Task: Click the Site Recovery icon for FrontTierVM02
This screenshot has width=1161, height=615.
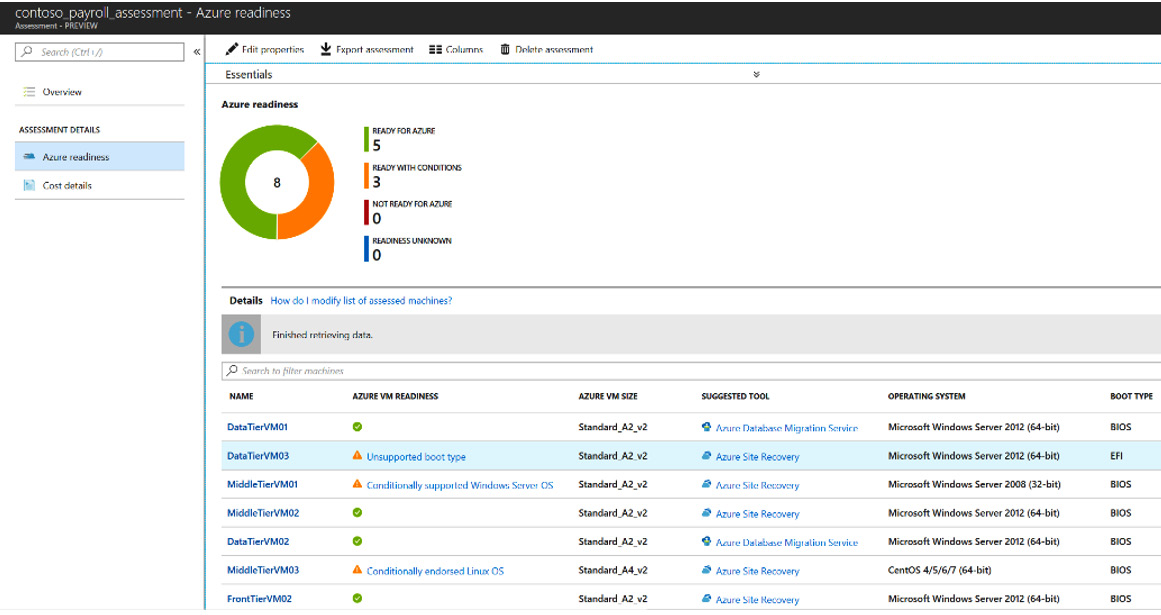Action: (x=706, y=598)
